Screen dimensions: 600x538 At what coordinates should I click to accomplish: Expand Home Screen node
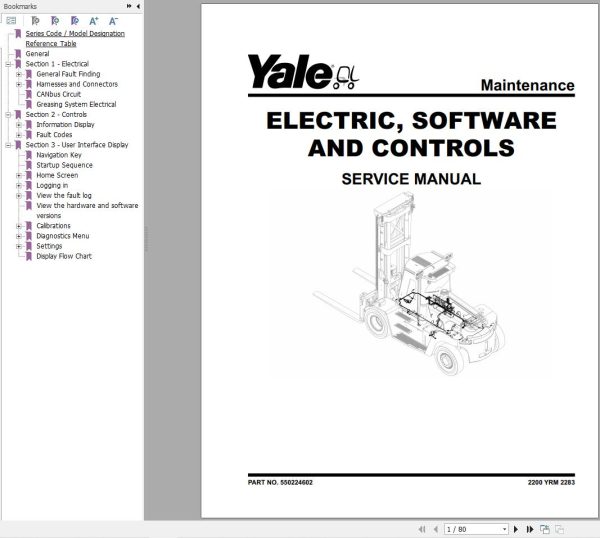[x=19, y=175]
